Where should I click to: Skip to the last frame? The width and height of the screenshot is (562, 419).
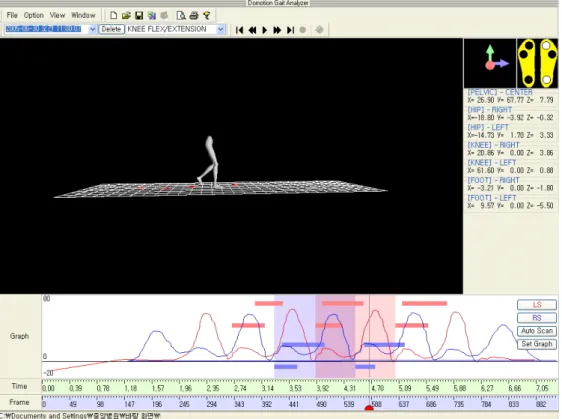click(290, 30)
